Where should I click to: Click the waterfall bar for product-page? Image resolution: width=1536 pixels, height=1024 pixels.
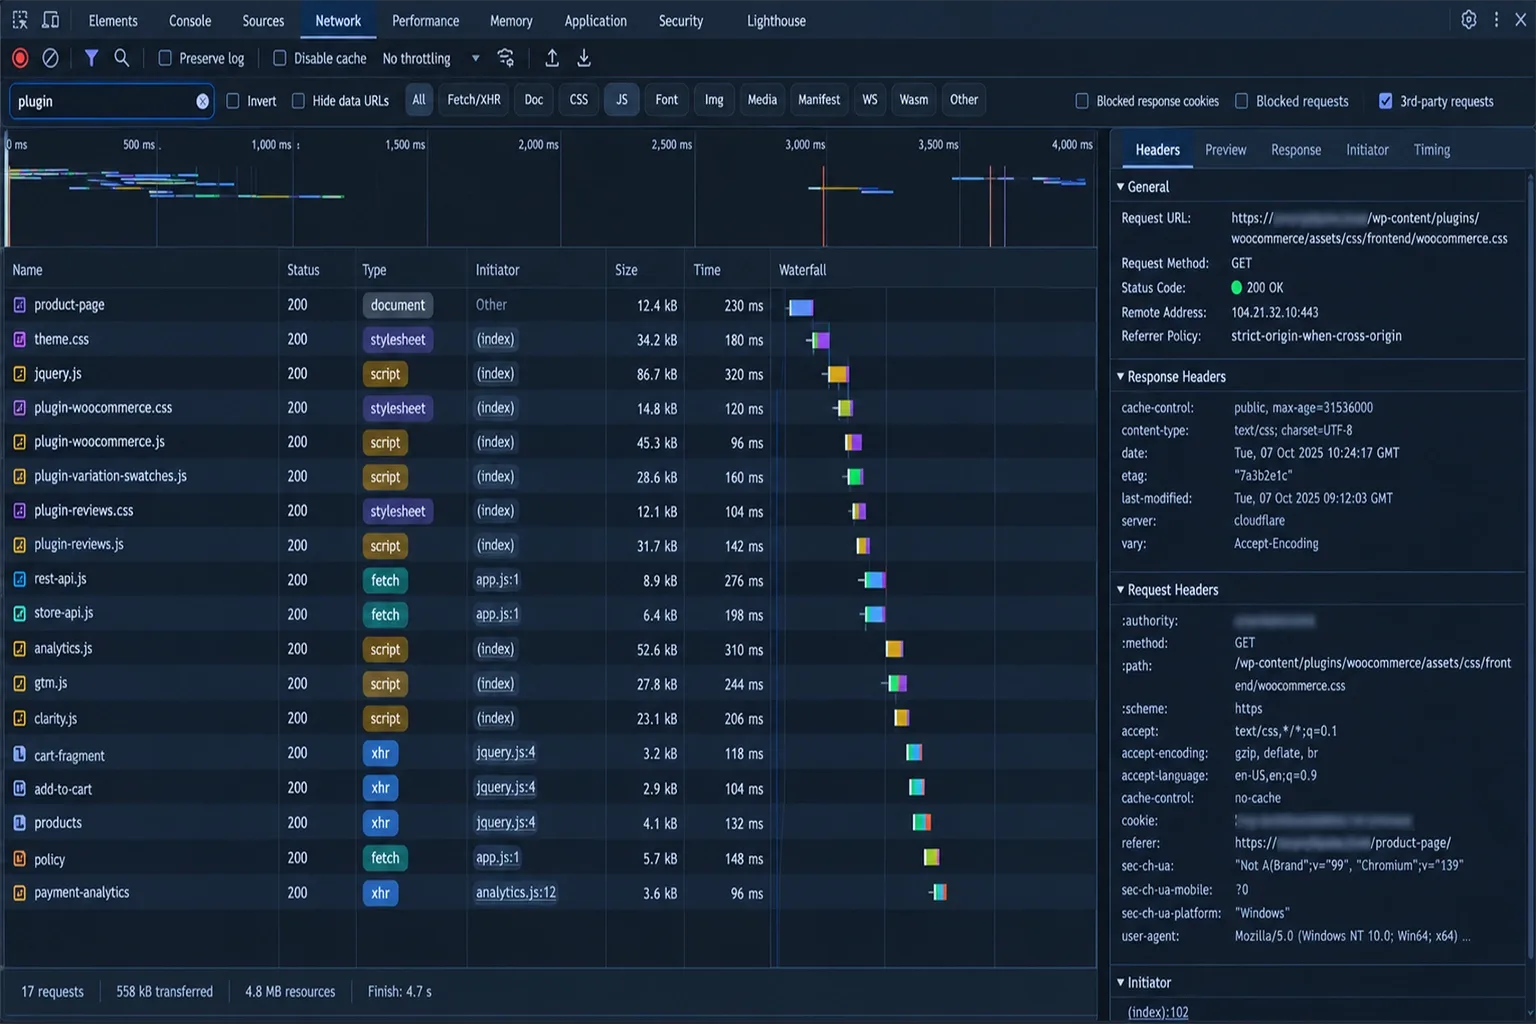click(x=800, y=307)
